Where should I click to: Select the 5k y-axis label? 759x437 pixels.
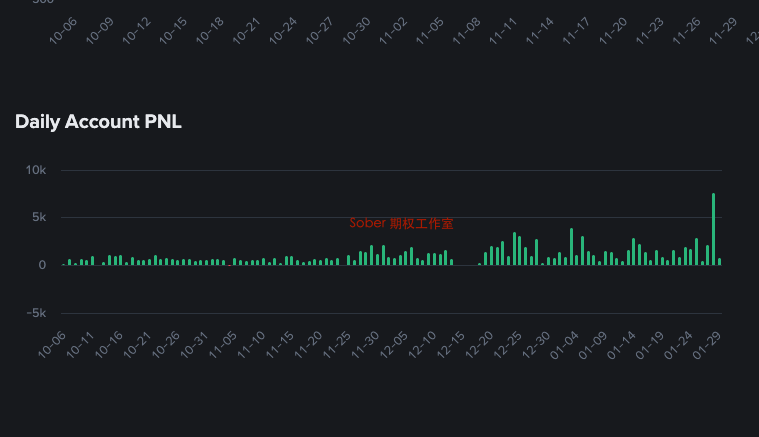38,217
